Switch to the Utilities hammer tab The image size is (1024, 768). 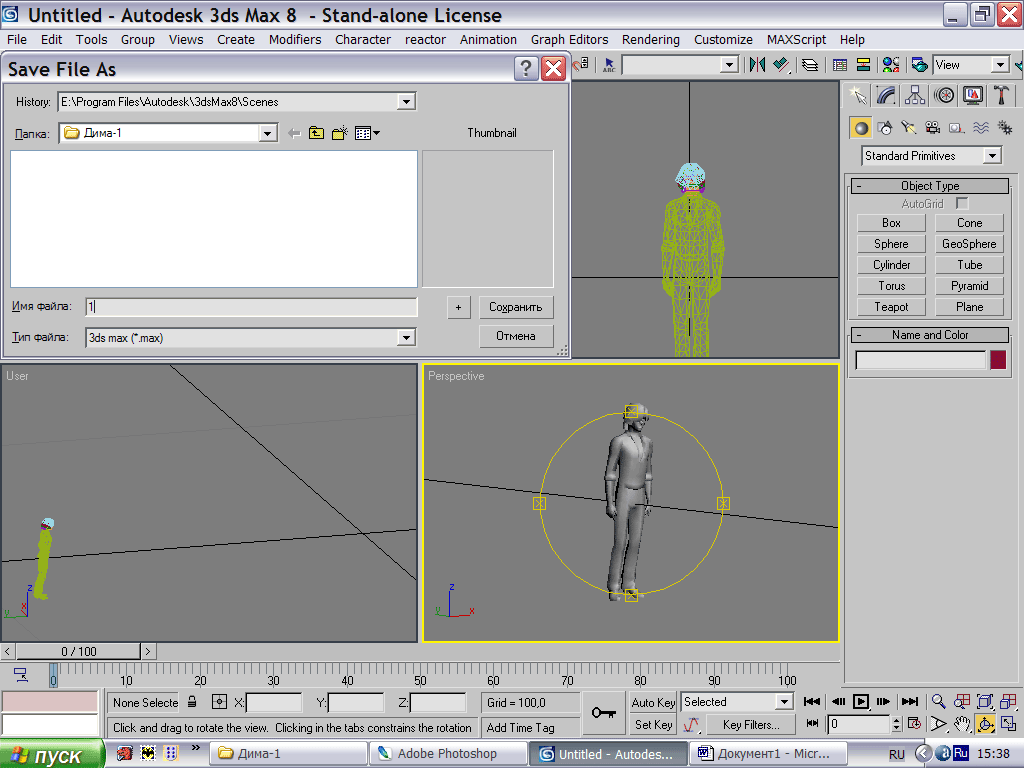pos(1001,95)
